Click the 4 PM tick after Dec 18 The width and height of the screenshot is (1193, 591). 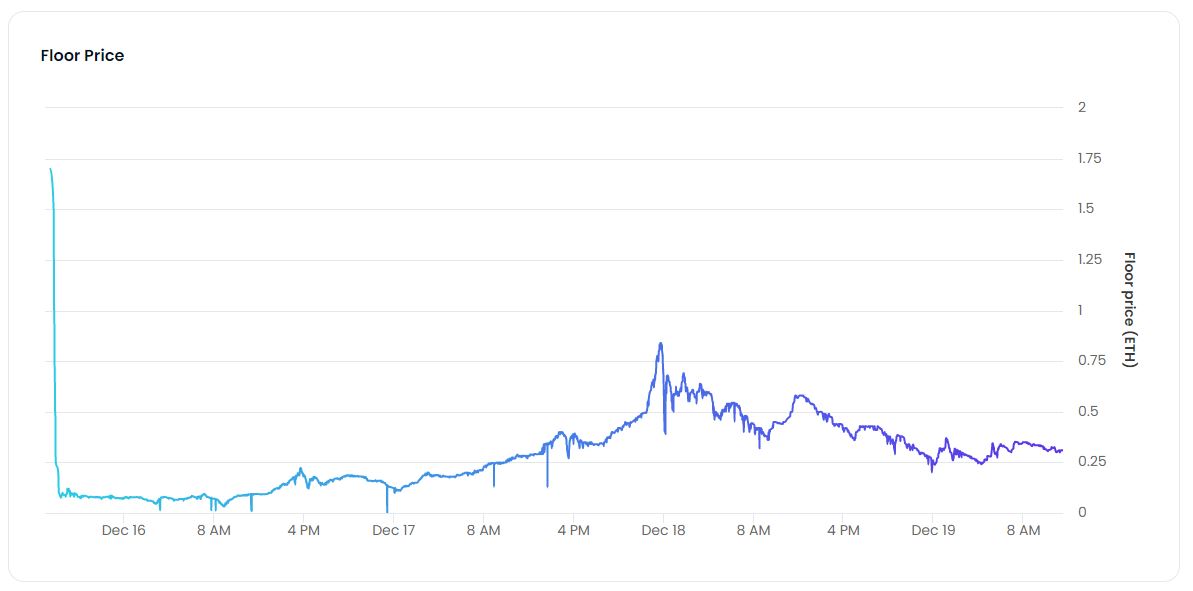[x=843, y=530]
